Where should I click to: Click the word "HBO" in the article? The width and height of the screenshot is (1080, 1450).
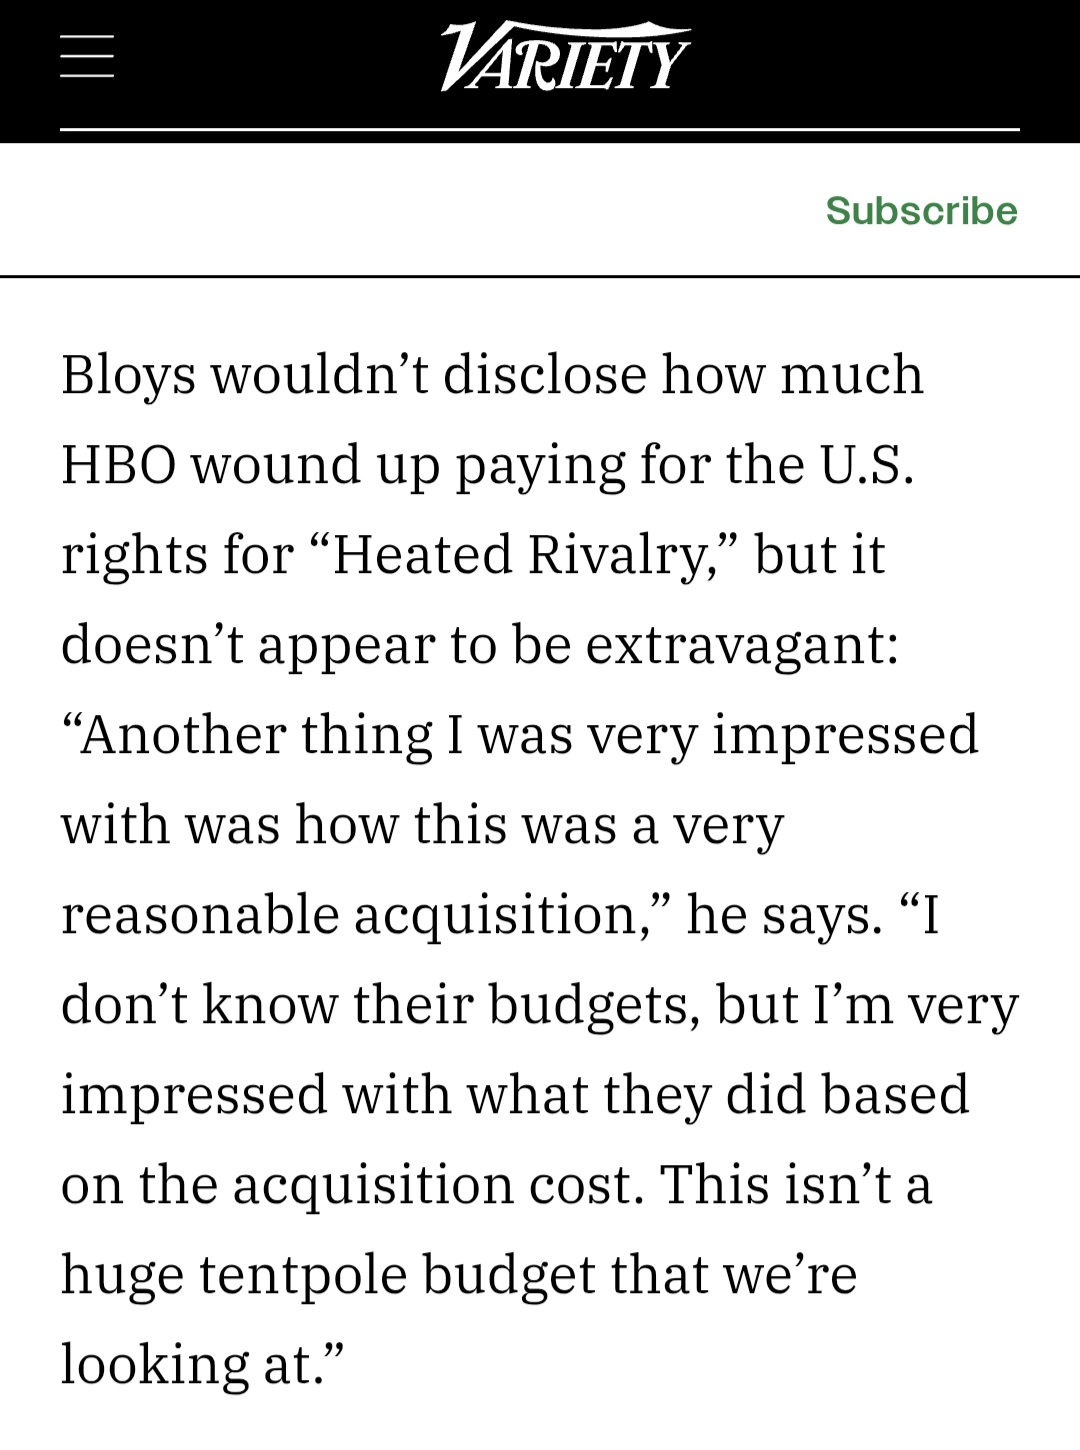click(118, 465)
